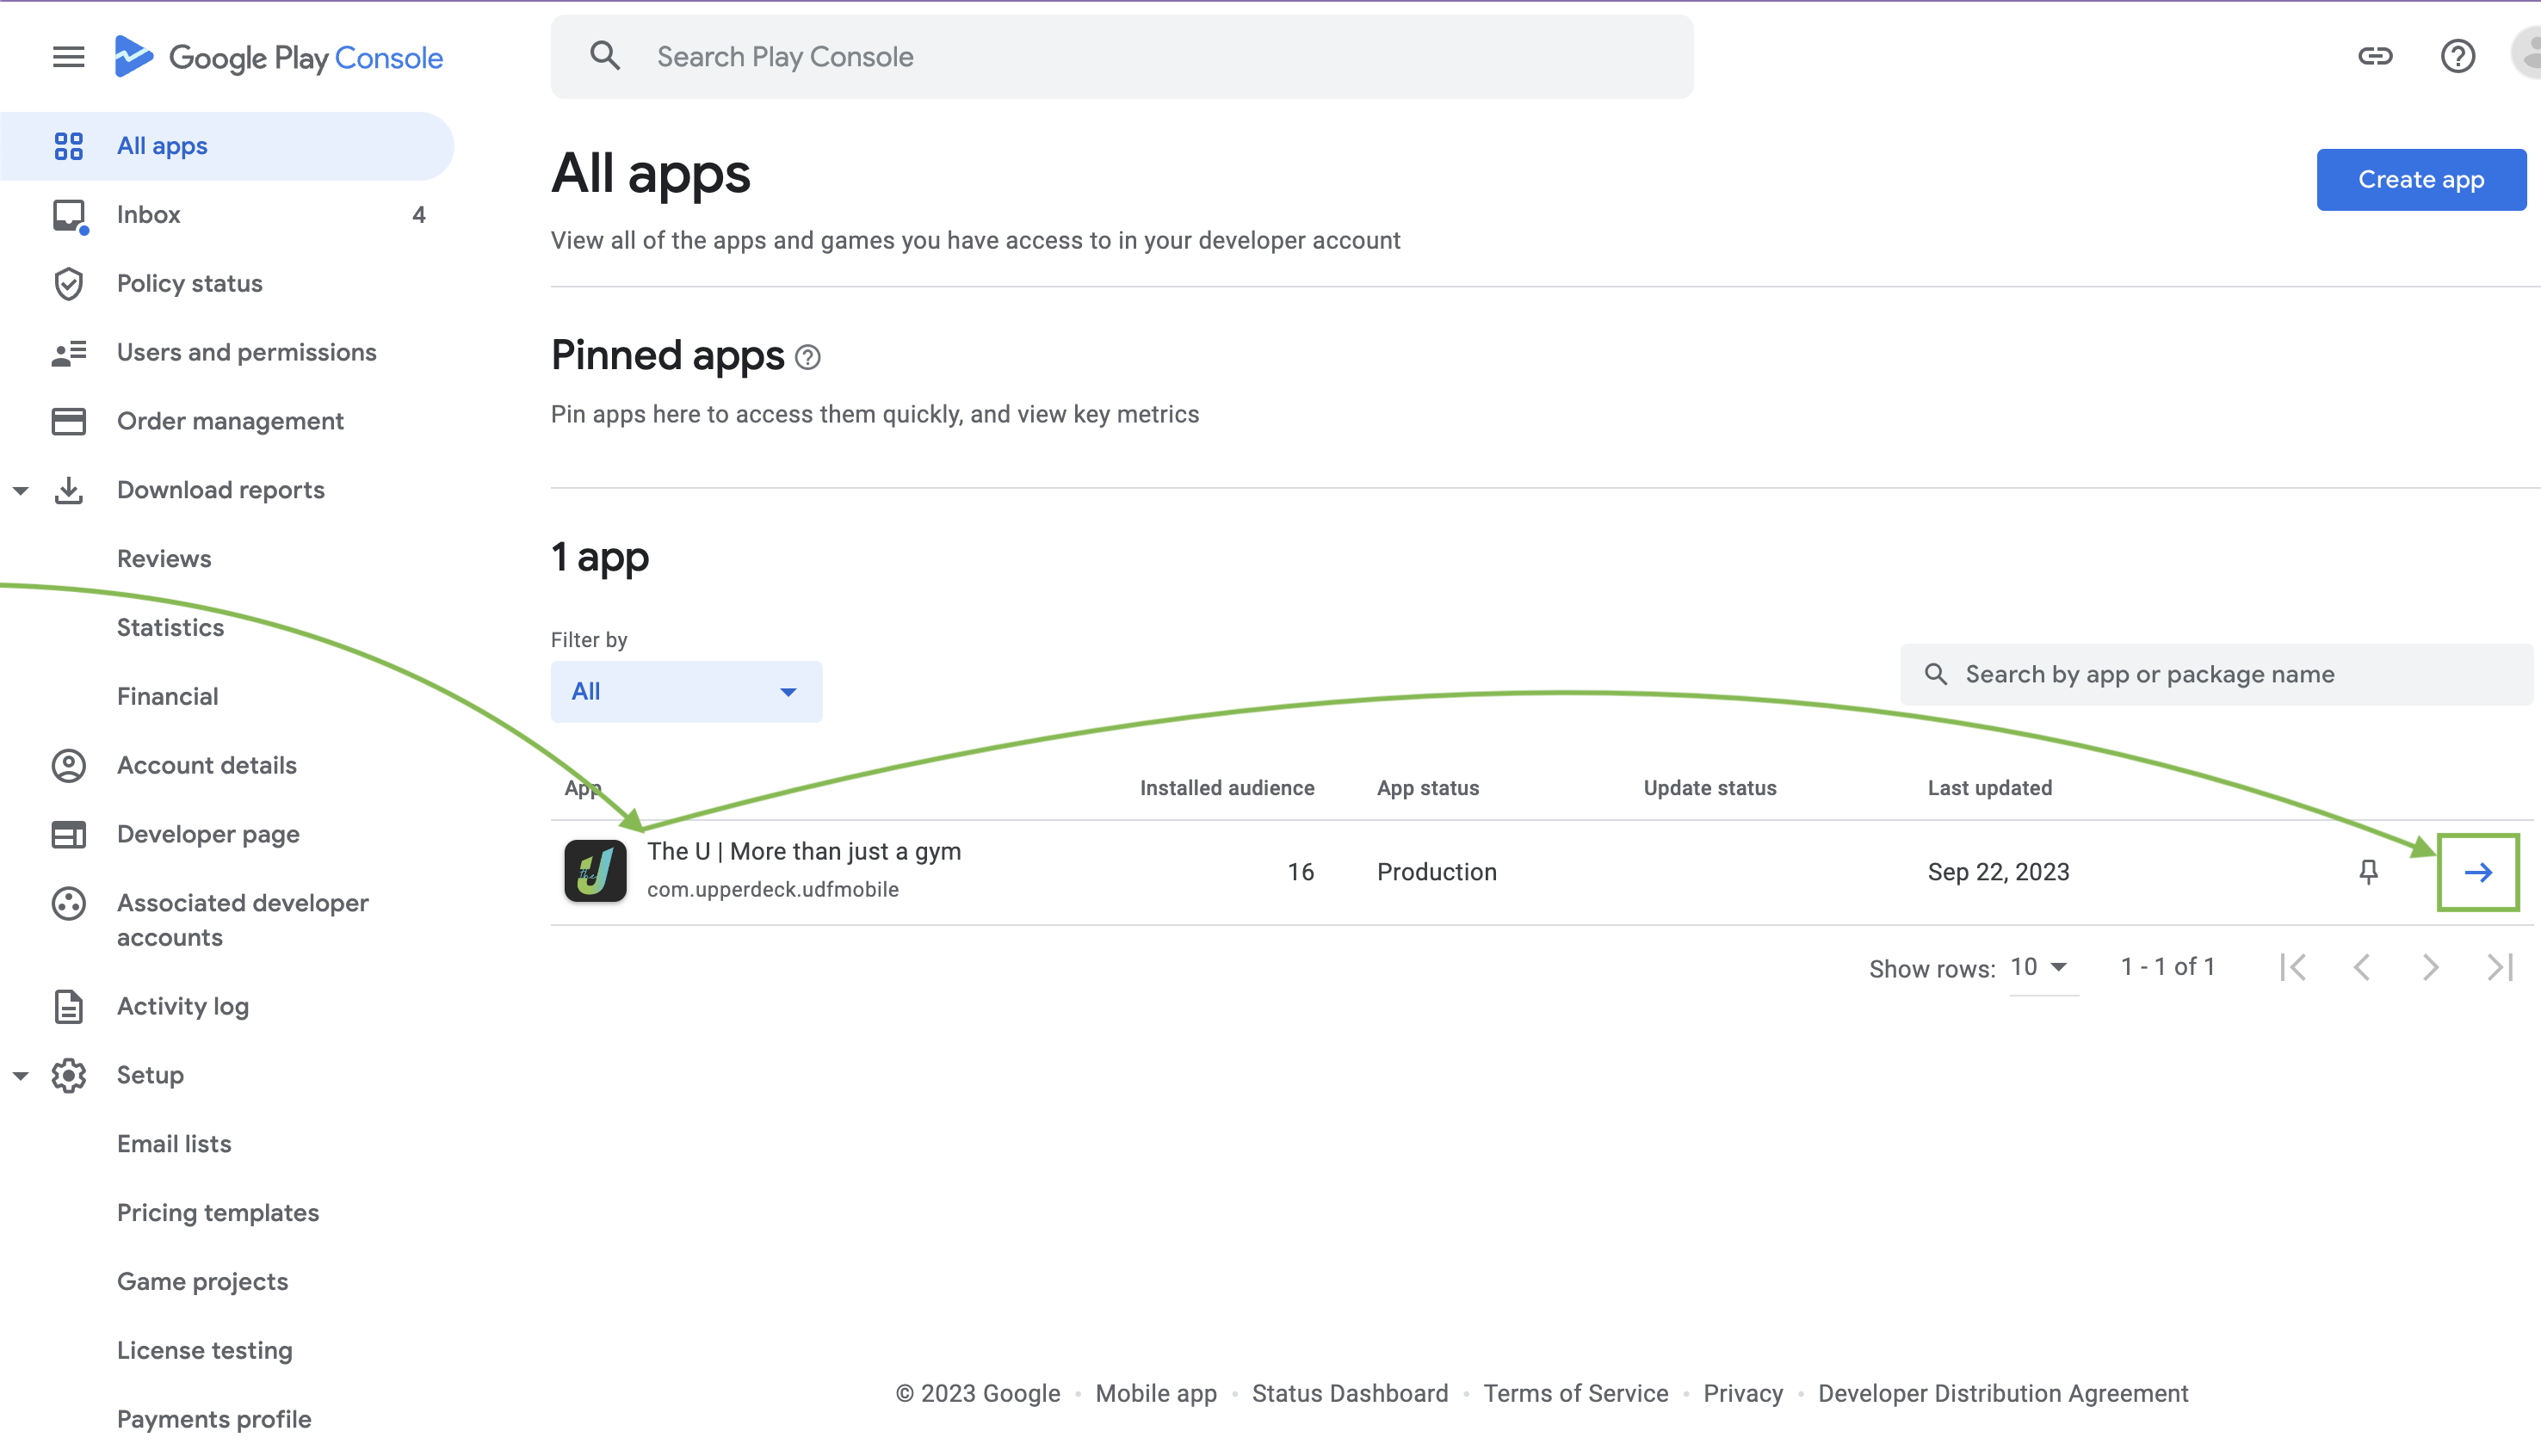The image size is (2541, 1456).
Task: Click Pinned apps help info icon
Action: 808,357
